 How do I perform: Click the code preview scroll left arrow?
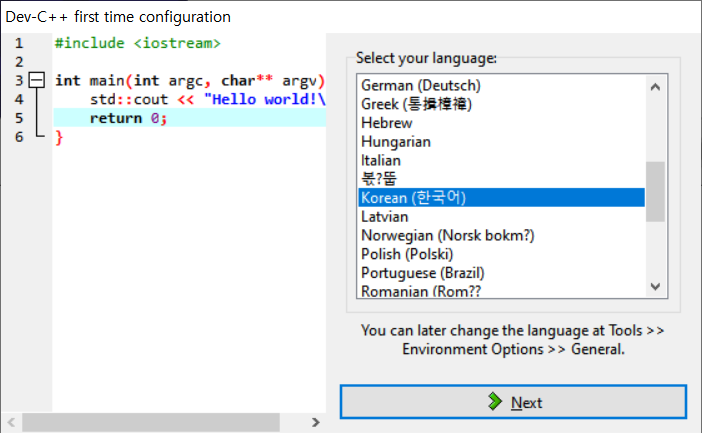(12, 422)
